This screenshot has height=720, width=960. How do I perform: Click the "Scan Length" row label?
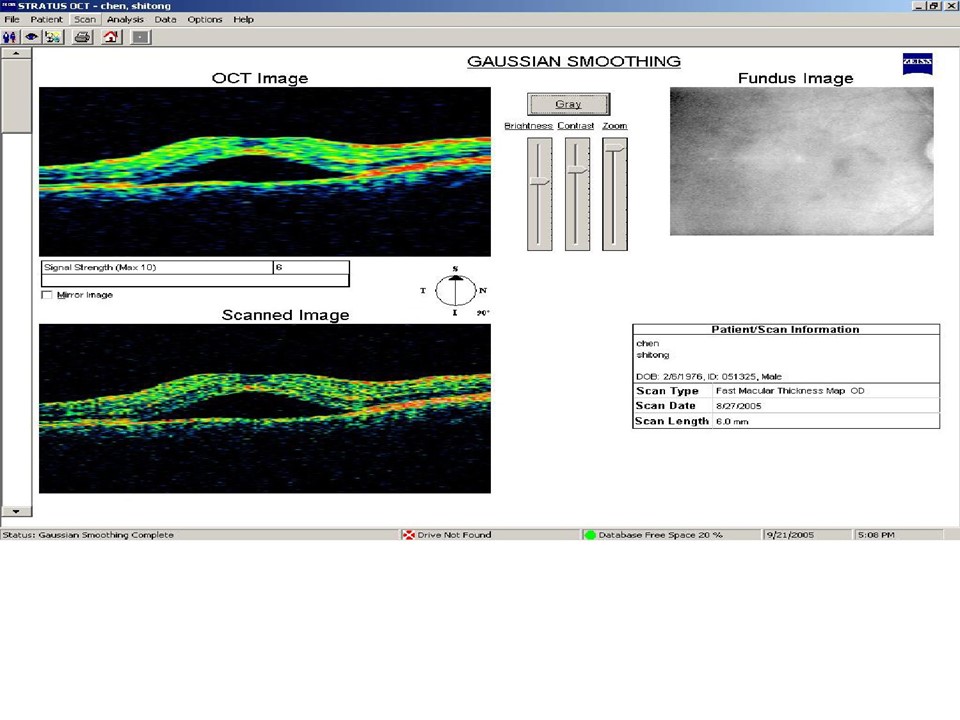click(672, 421)
